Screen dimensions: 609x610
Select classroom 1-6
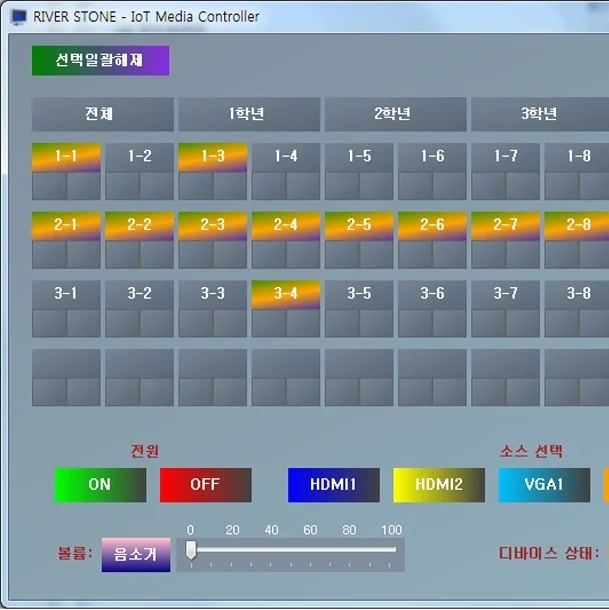pyautogui.click(x=432, y=157)
